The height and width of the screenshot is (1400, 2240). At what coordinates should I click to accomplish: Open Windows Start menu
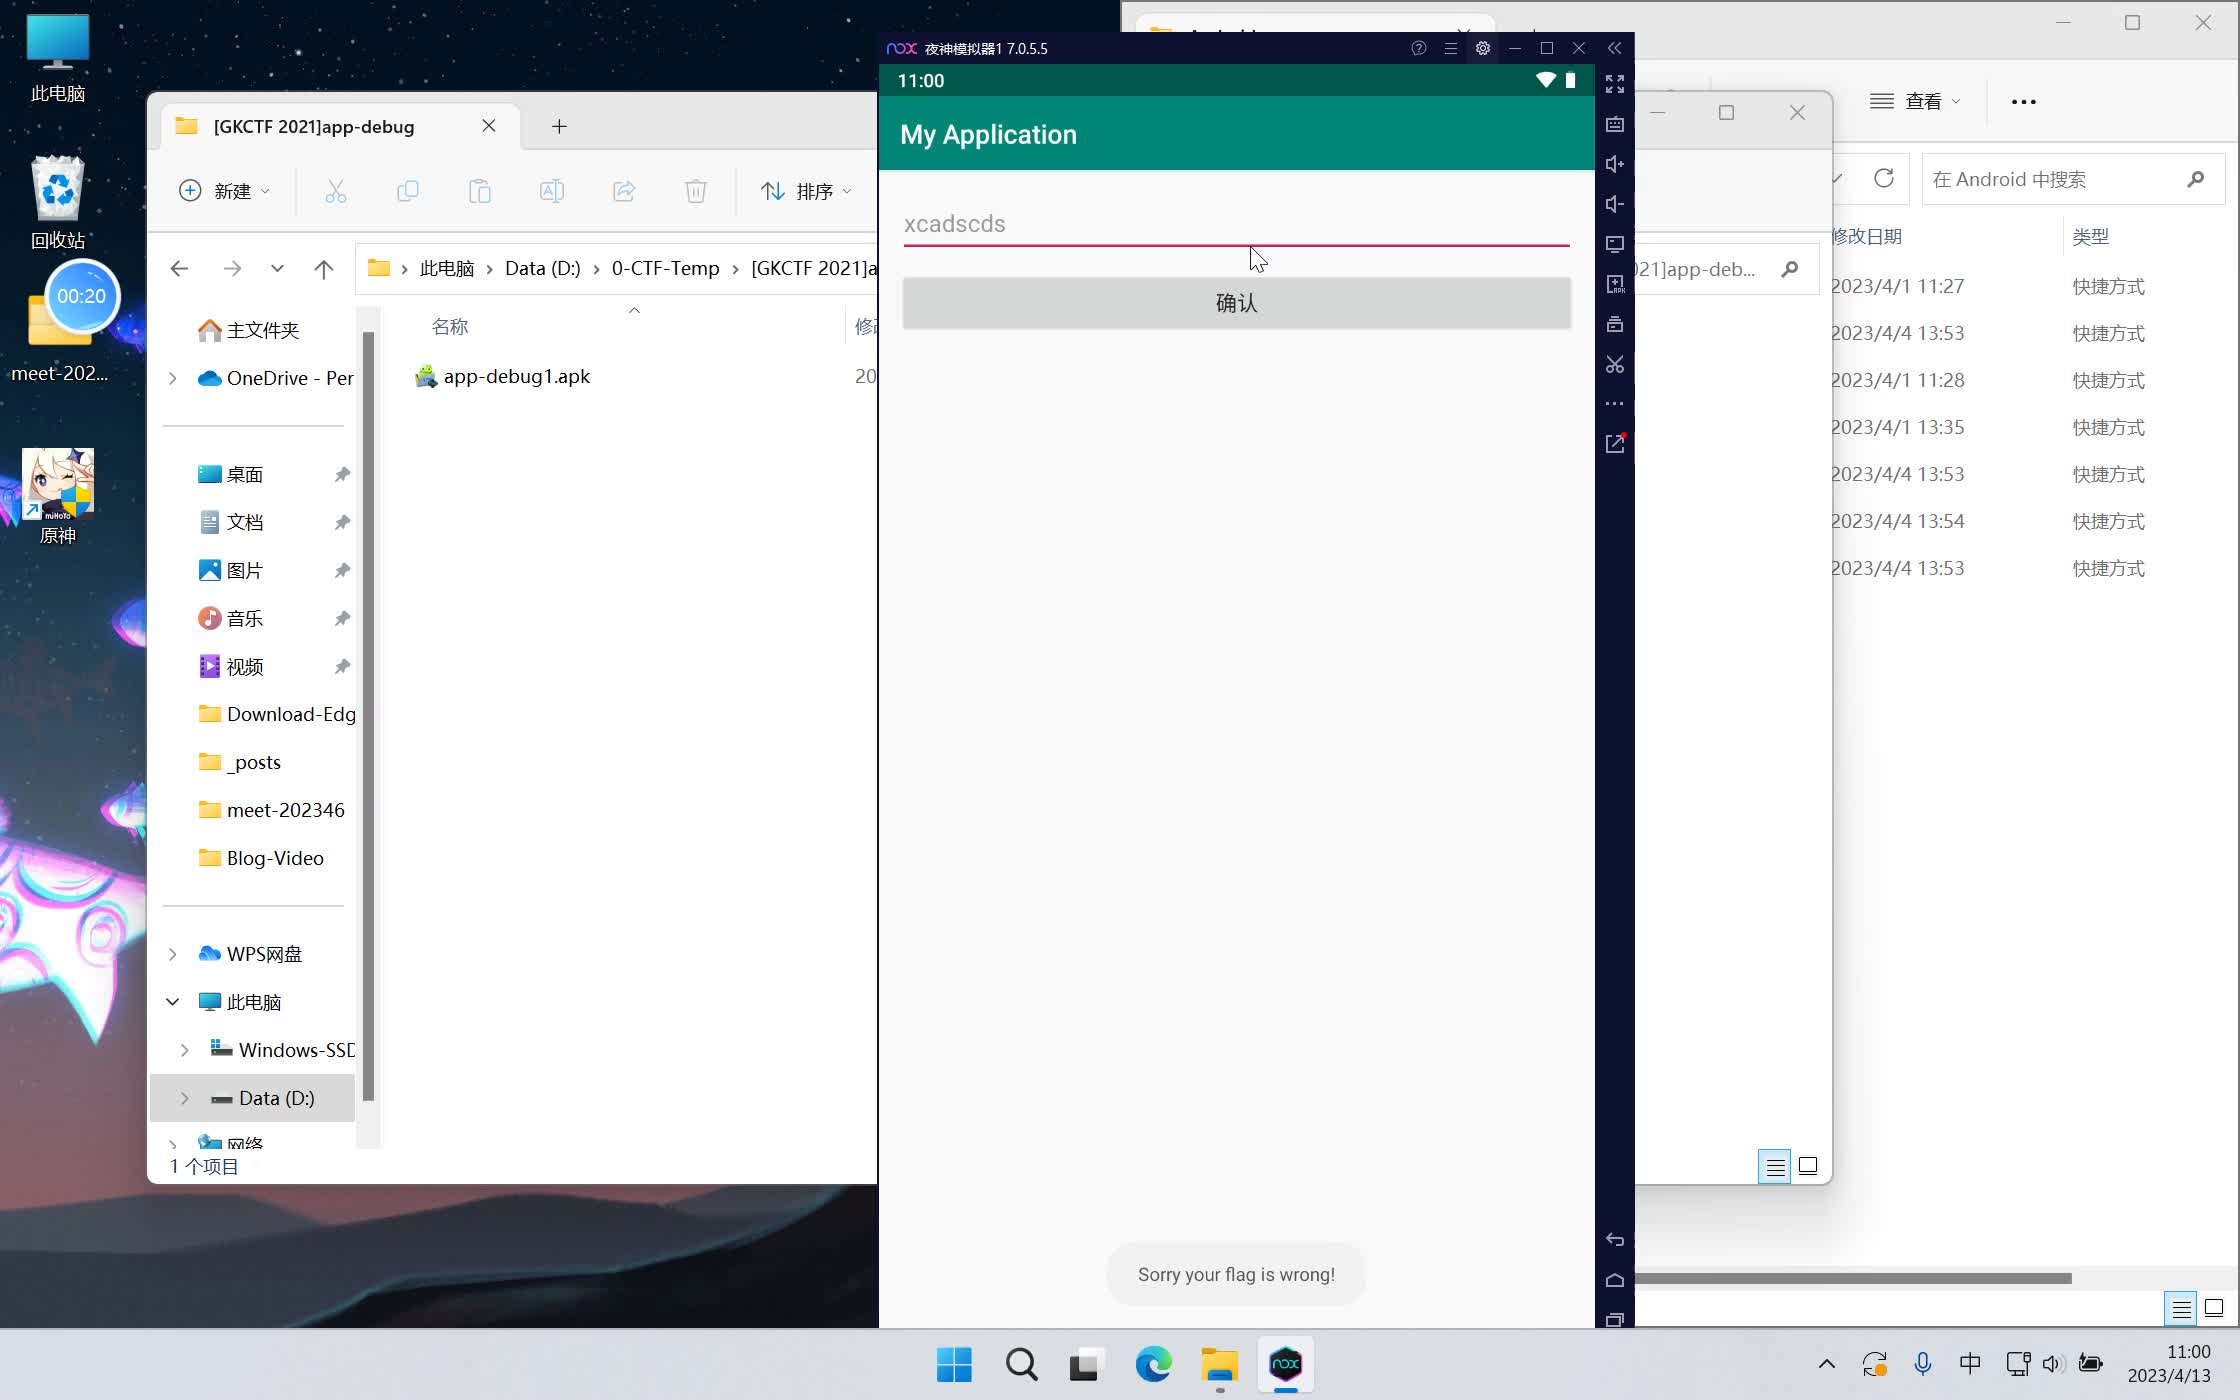954,1365
